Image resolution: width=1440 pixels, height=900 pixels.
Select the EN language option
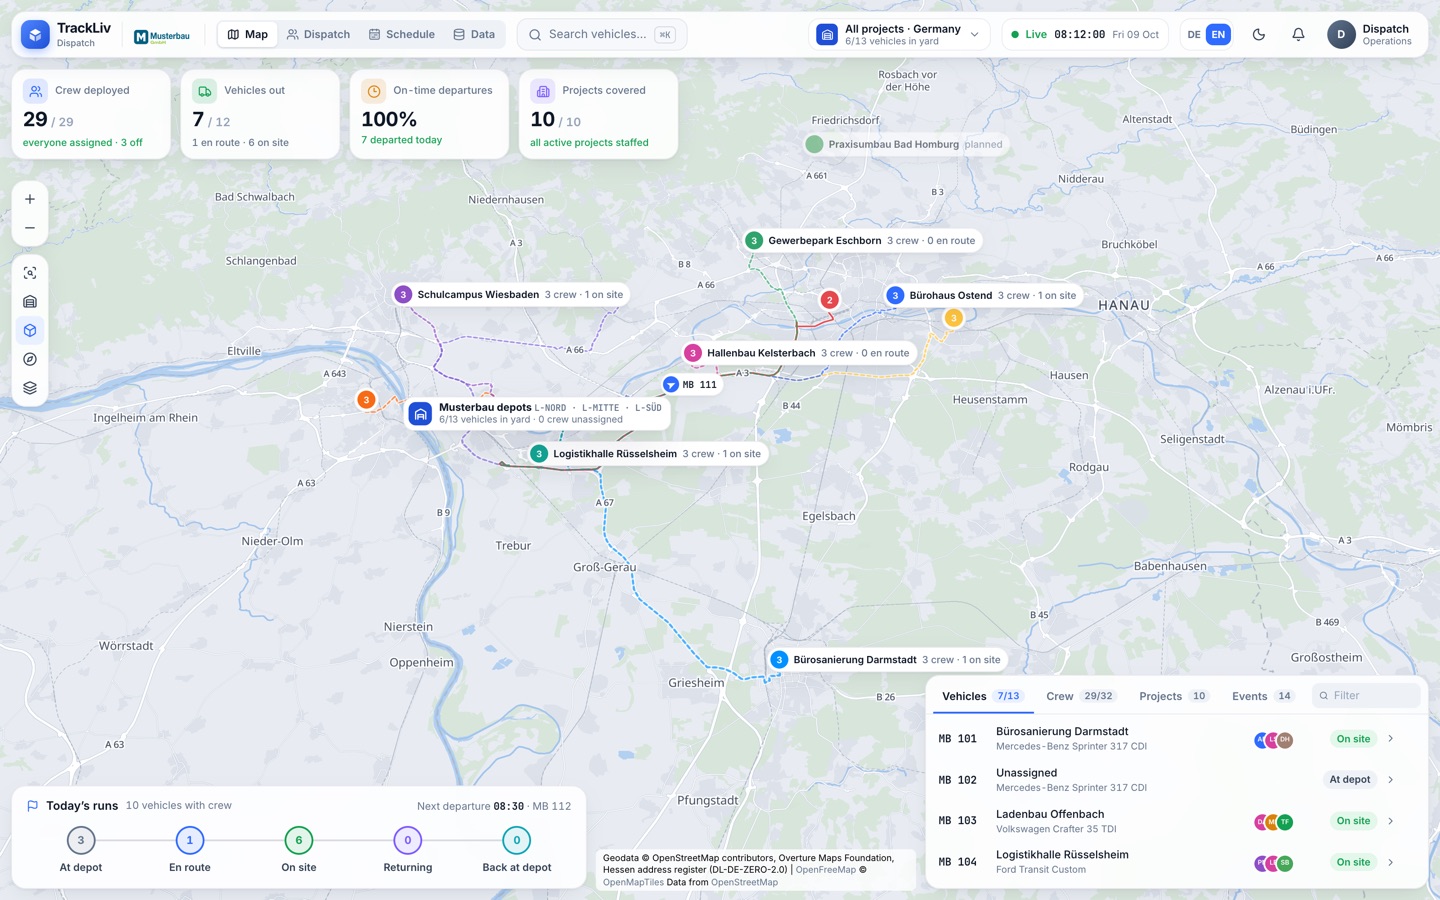pyautogui.click(x=1218, y=34)
